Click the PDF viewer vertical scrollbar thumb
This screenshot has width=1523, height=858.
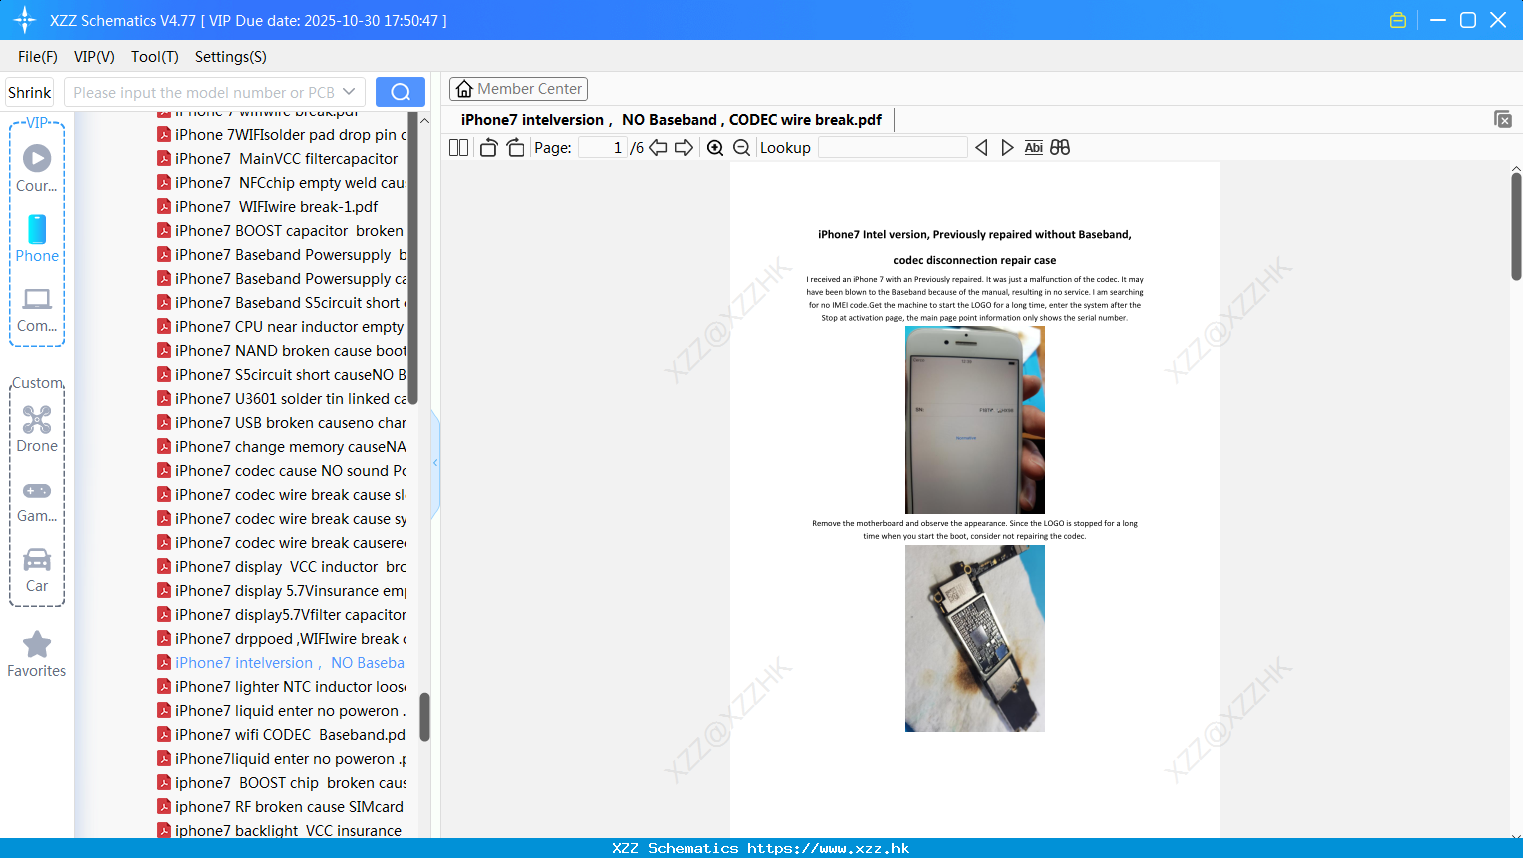click(x=1516, y=226)
